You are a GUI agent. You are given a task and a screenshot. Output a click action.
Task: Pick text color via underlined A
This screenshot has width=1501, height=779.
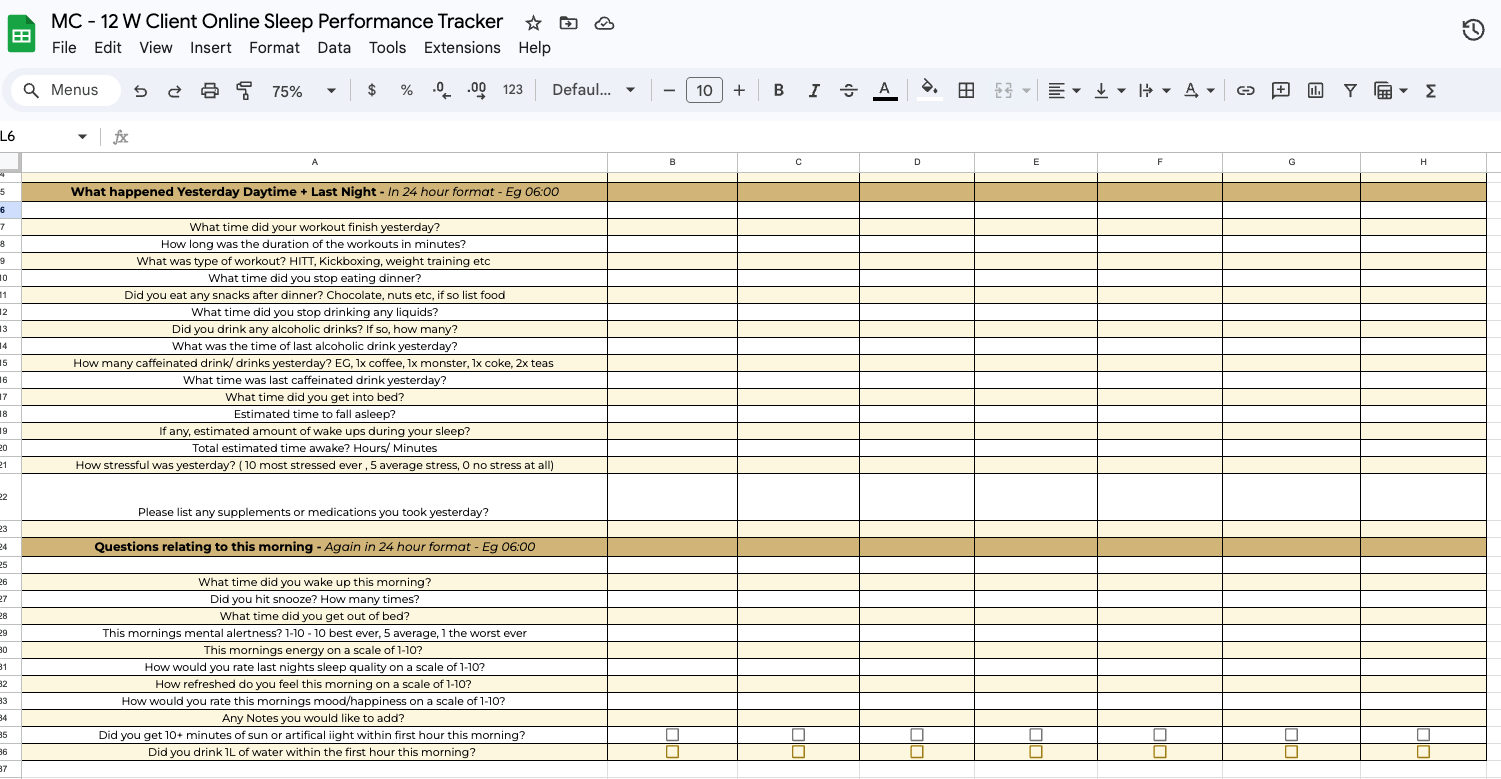point(885,90)
